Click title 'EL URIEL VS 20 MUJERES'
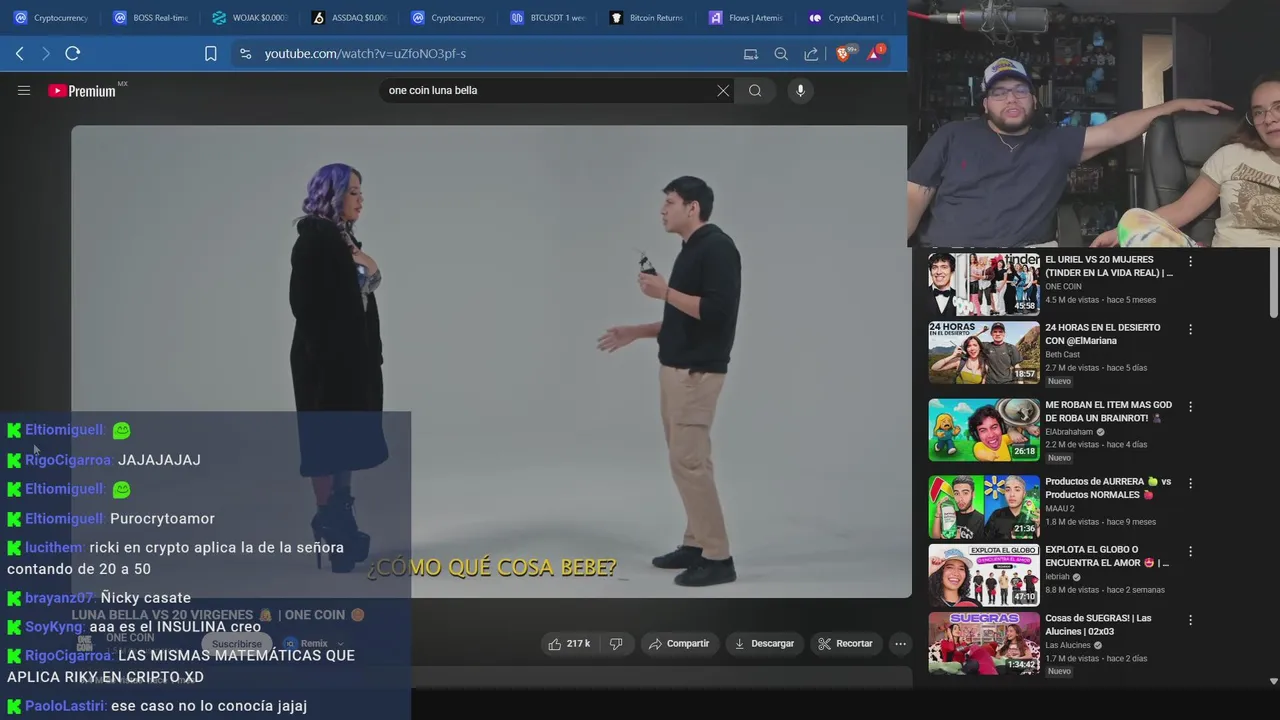Image resolution: width=1280 pixels, height=720 pixels. [1109, 266]
